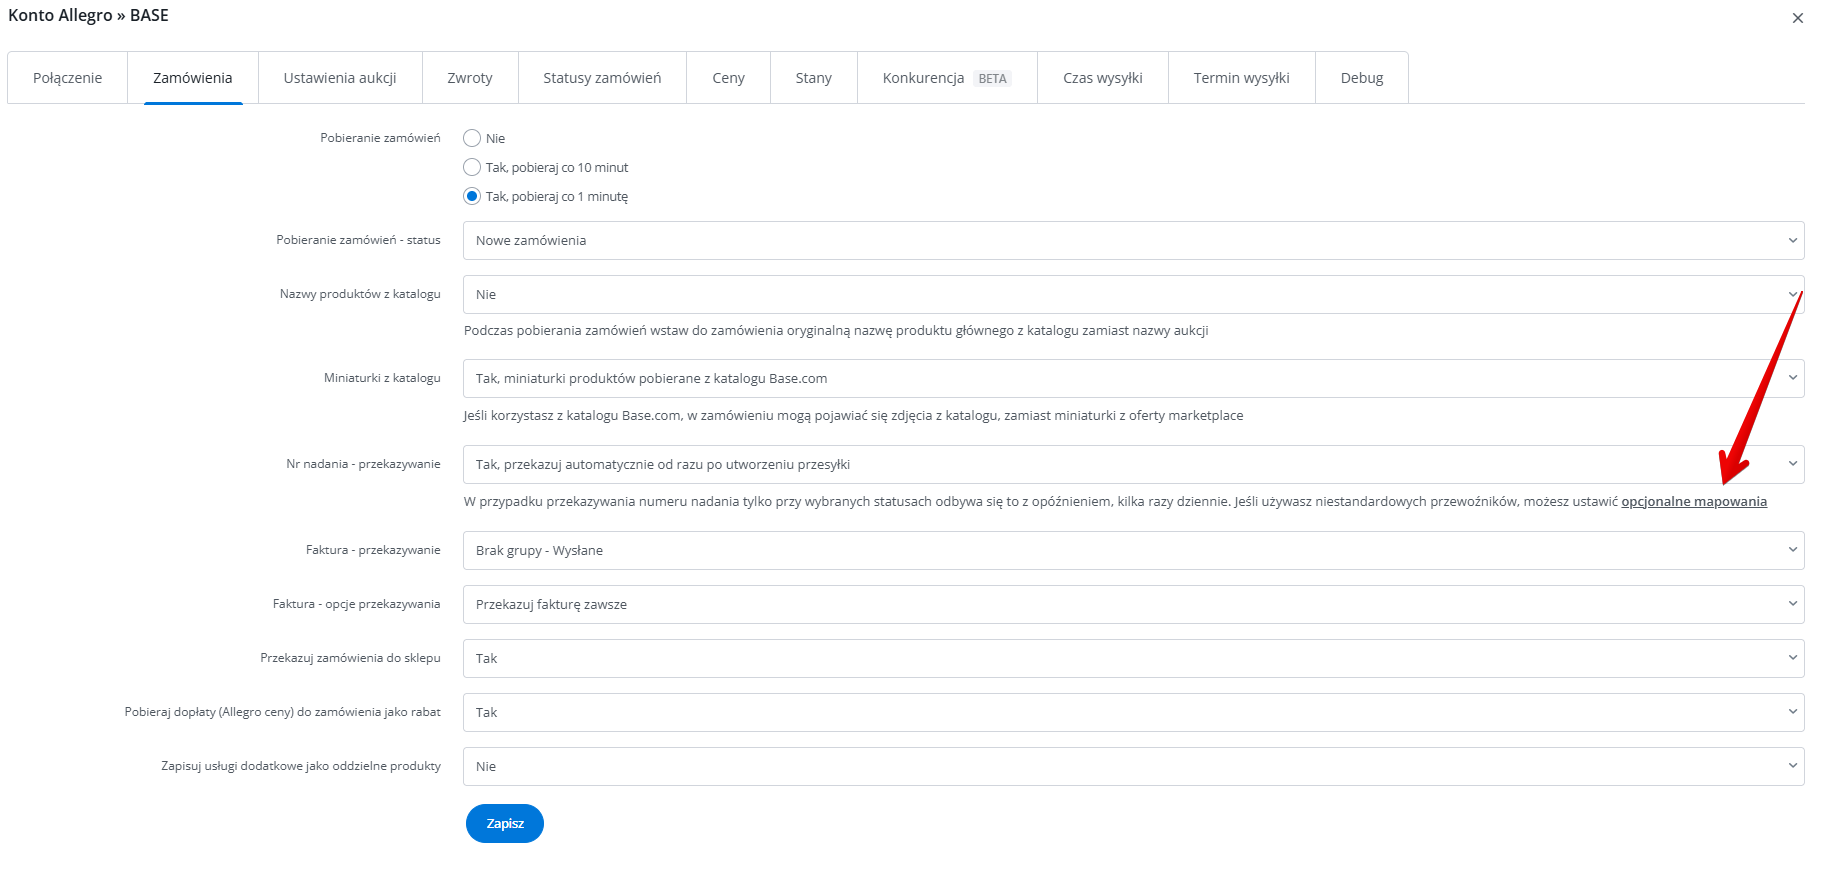Select the 'Nie' order download option
This screenshot has width=1829, height=880.
coord(472,138)
